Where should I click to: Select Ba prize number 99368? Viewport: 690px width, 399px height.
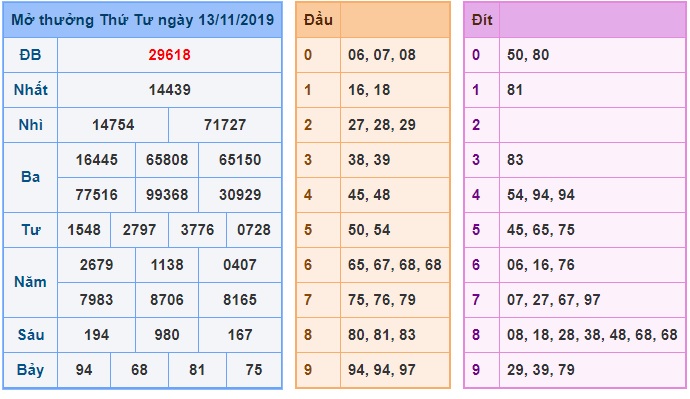coord(167,195)
